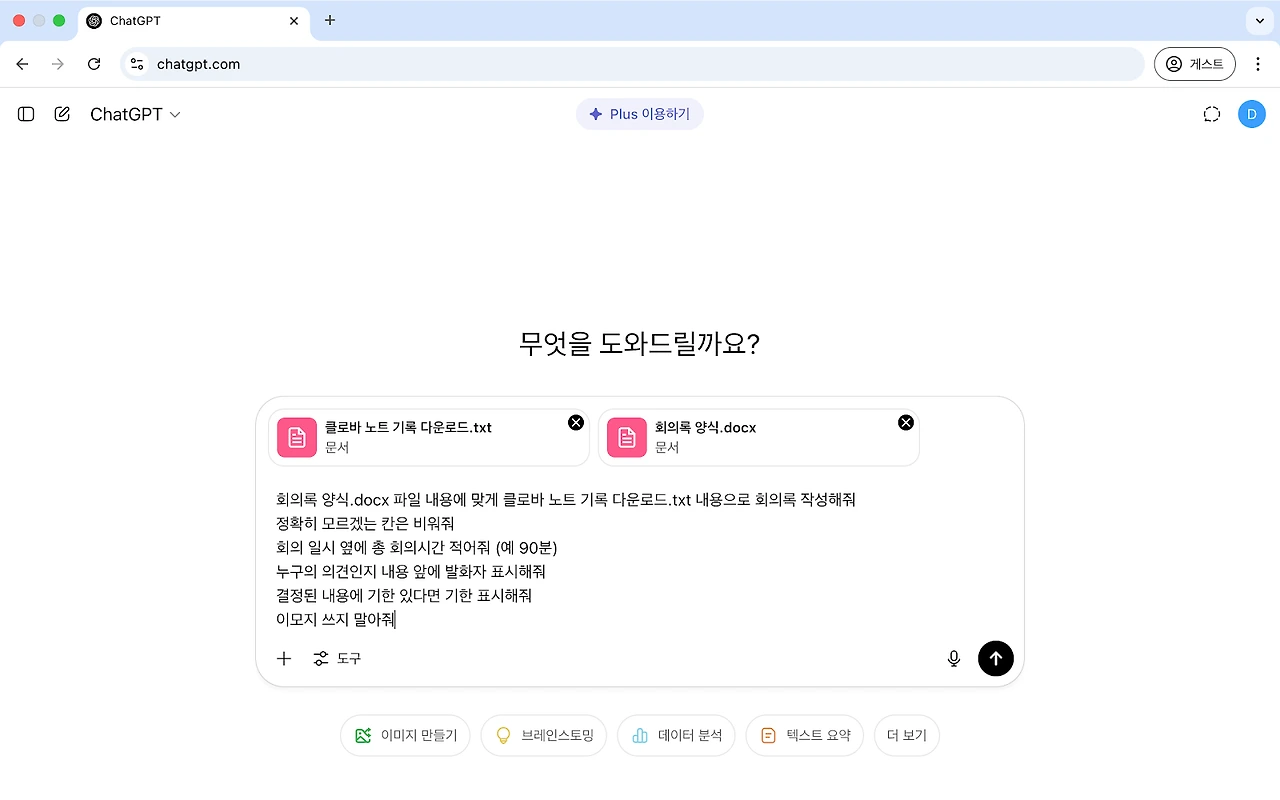Click the Plus 이용하기 upgrade button
Image resolution: width=1280 pixels, height=800 pixels.
click(640, 114)
